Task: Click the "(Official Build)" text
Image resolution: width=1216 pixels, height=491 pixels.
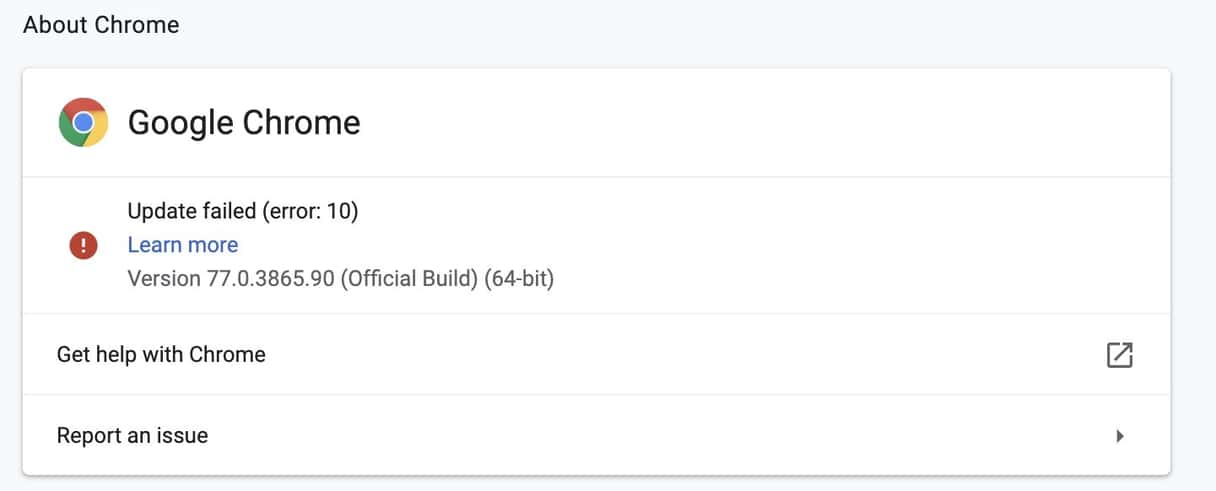Action: [409, 278]
